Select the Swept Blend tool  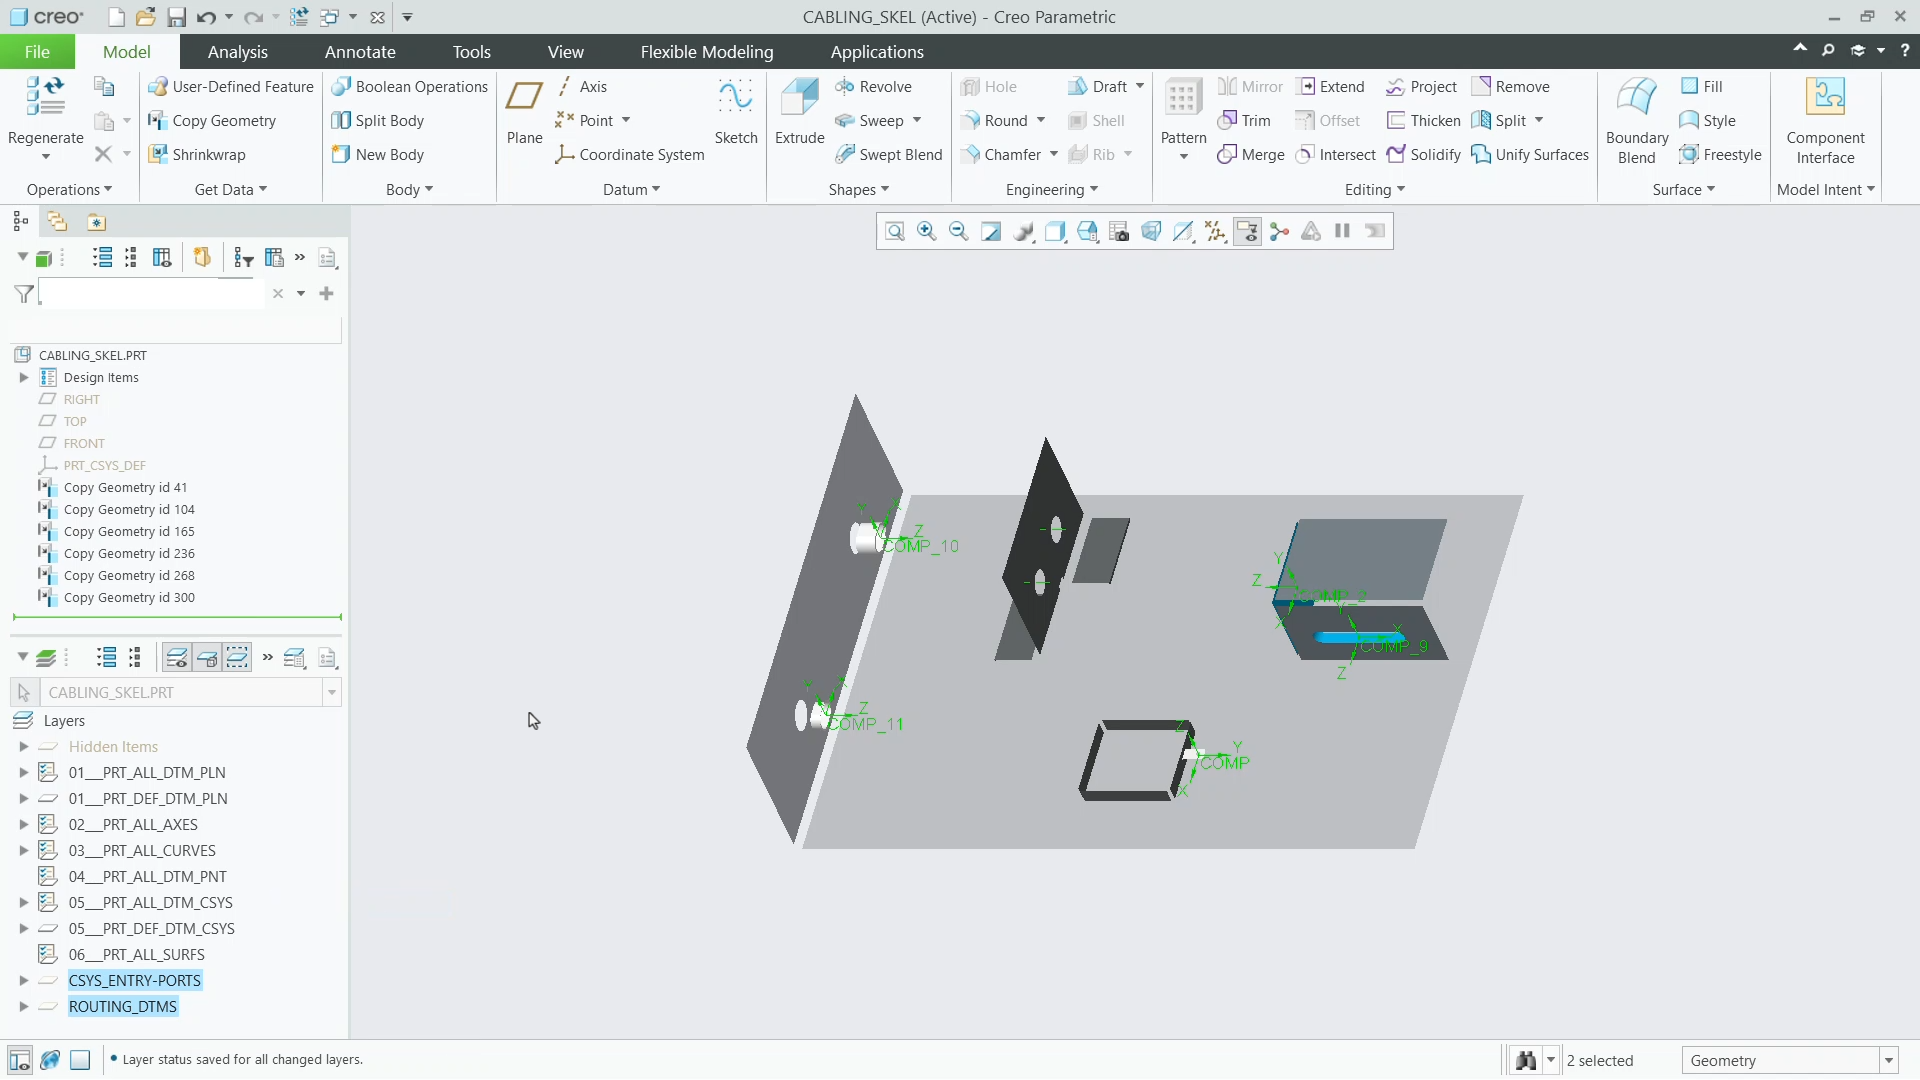888,154
